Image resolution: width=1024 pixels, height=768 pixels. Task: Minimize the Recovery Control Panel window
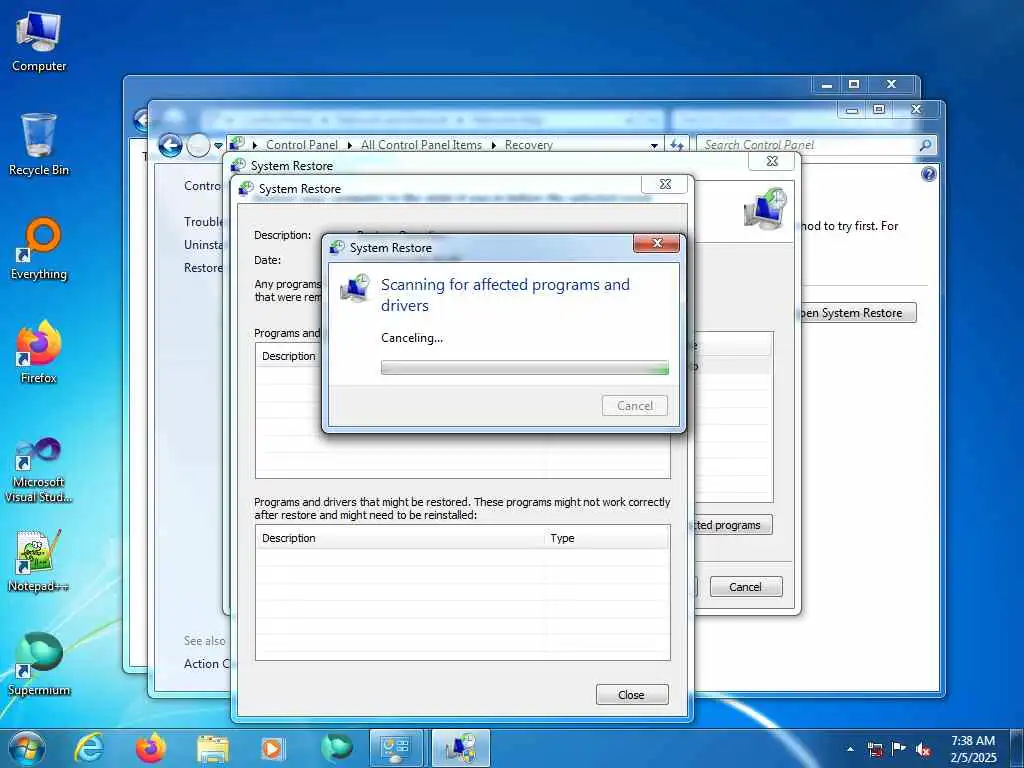pyautogui.click(x=852, y=109)
